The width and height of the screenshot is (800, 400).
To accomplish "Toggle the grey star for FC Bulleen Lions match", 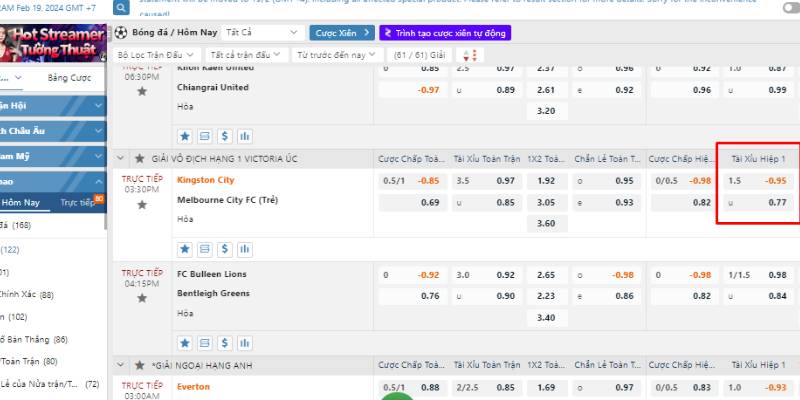I will [142, 298].
